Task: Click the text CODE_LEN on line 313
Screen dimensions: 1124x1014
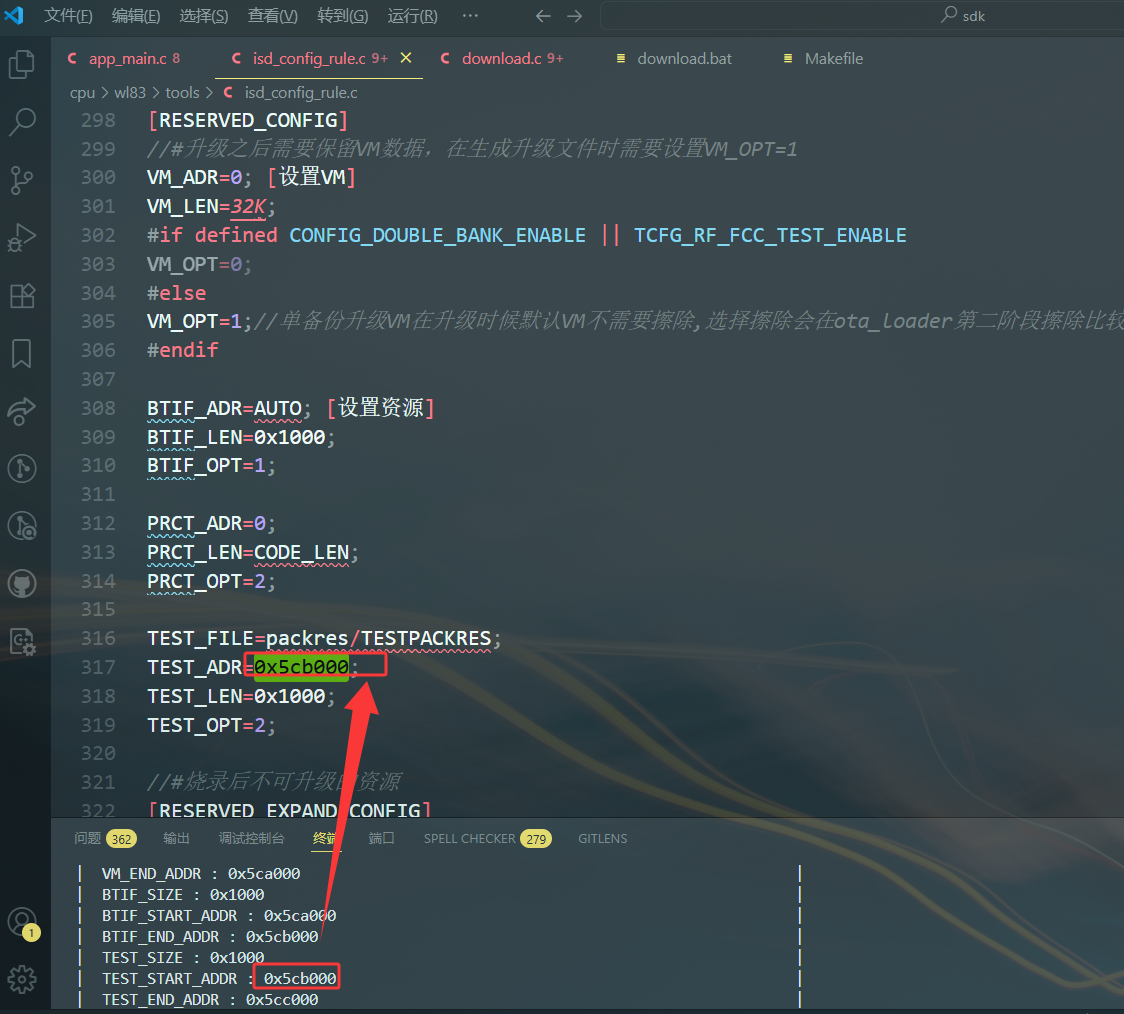Action: pyautogui.click(x=301, y=553)
